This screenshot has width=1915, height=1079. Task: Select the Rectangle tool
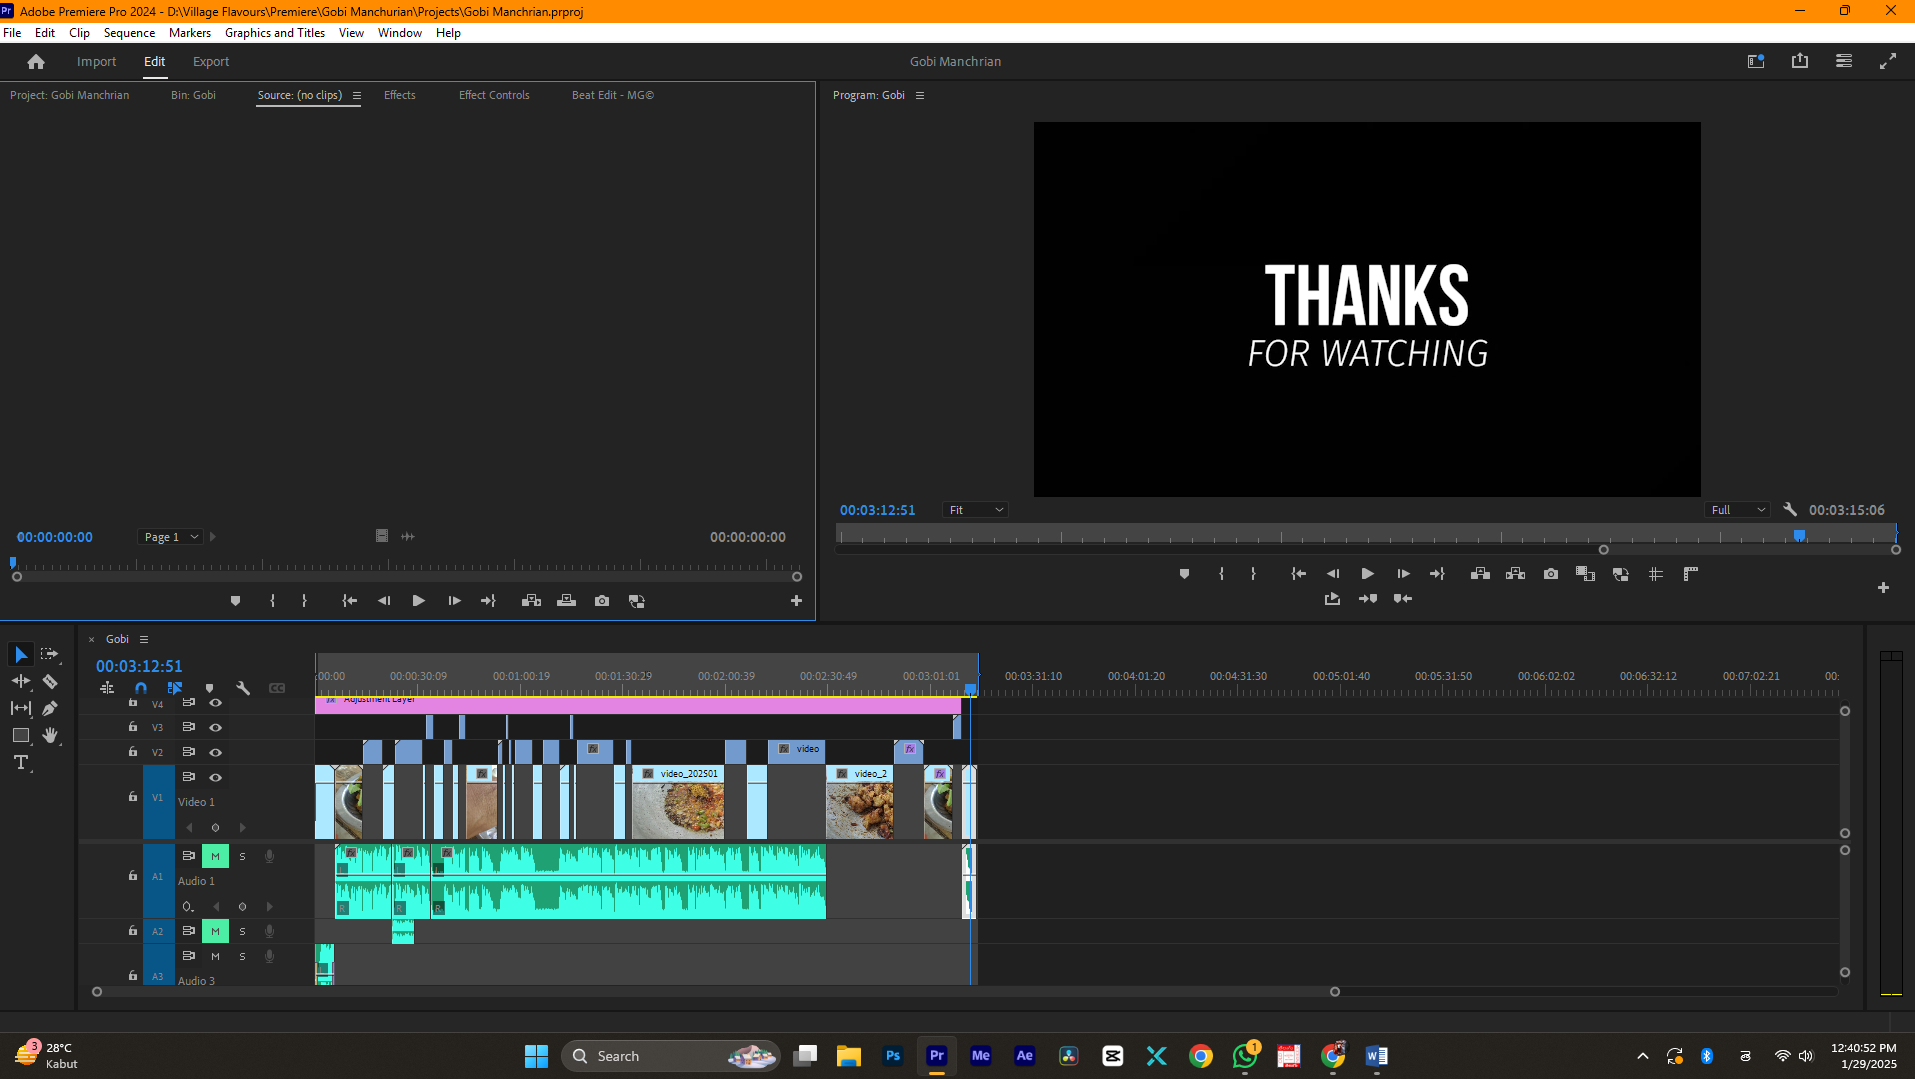pyautogui.click(x=21, y=735)
